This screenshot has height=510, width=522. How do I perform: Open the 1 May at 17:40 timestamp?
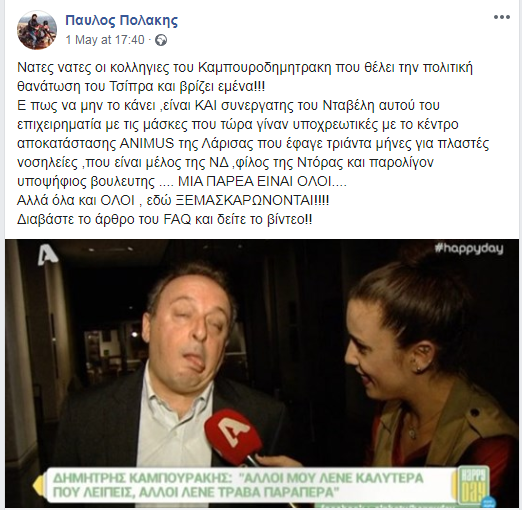click(x=105, y=40)
